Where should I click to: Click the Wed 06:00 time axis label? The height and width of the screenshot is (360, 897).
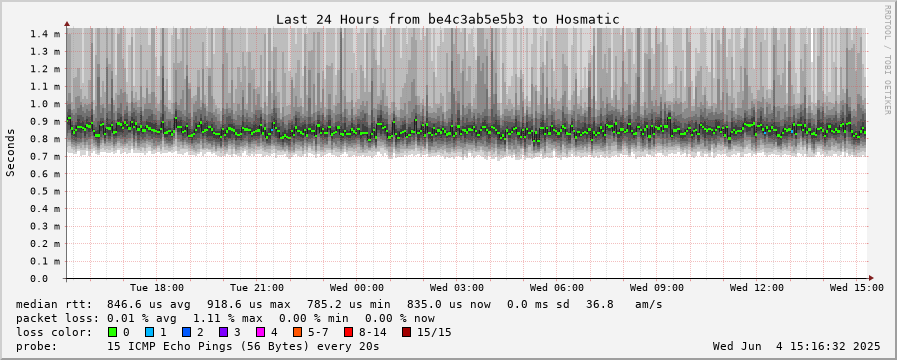(x=557, y=287)
